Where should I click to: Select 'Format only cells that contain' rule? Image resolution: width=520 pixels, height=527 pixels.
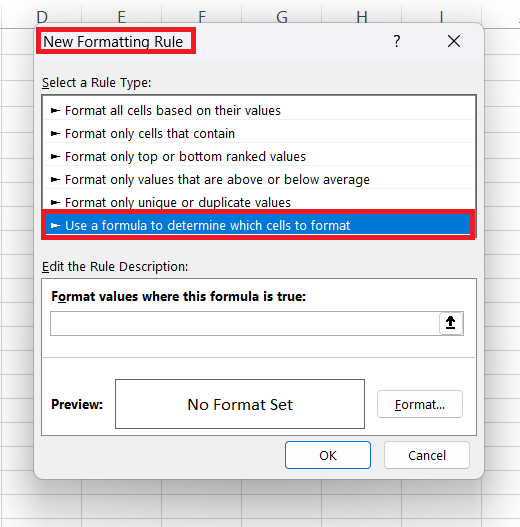[259, 133]
